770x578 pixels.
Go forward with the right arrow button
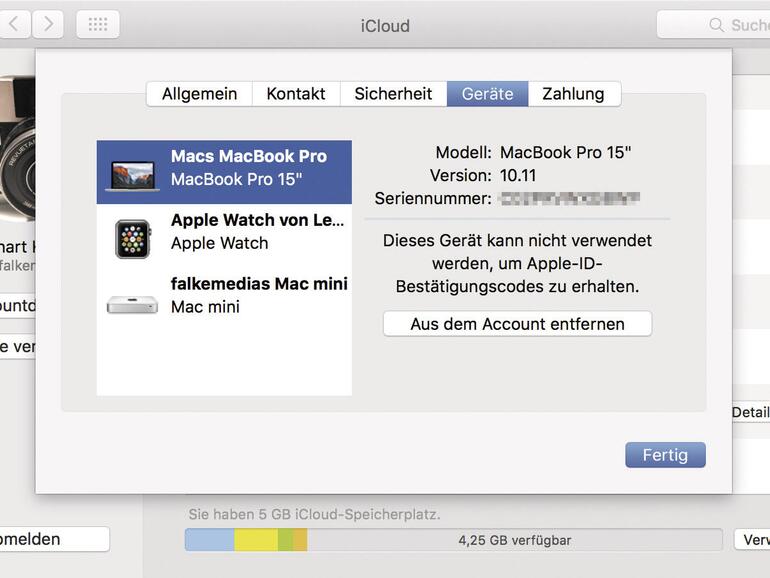(48, 24)
